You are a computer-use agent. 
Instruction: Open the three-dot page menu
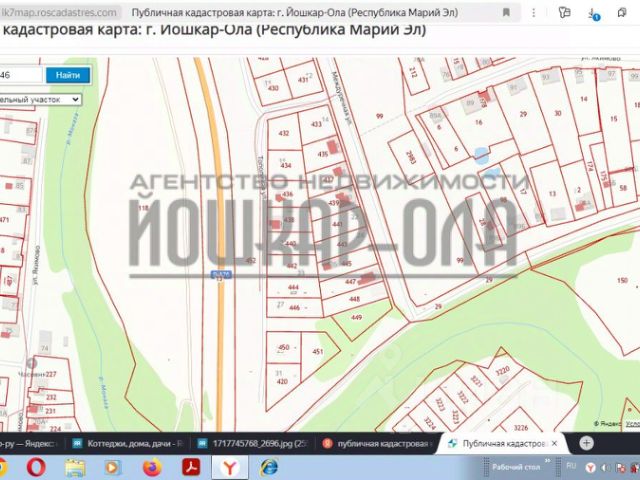click(533, 13)
